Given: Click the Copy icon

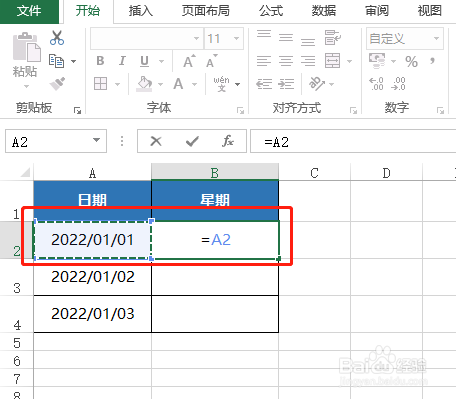Looking at the screenshot, I should click(x=56, y=61).
